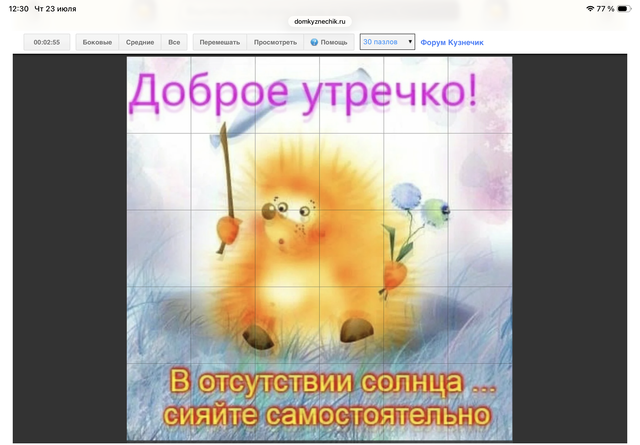Image resolution: width=640 pixels, height=445 pixels.
Task: Shuffle the puzzle with Перемешать
Action: (x=220, y=42)
